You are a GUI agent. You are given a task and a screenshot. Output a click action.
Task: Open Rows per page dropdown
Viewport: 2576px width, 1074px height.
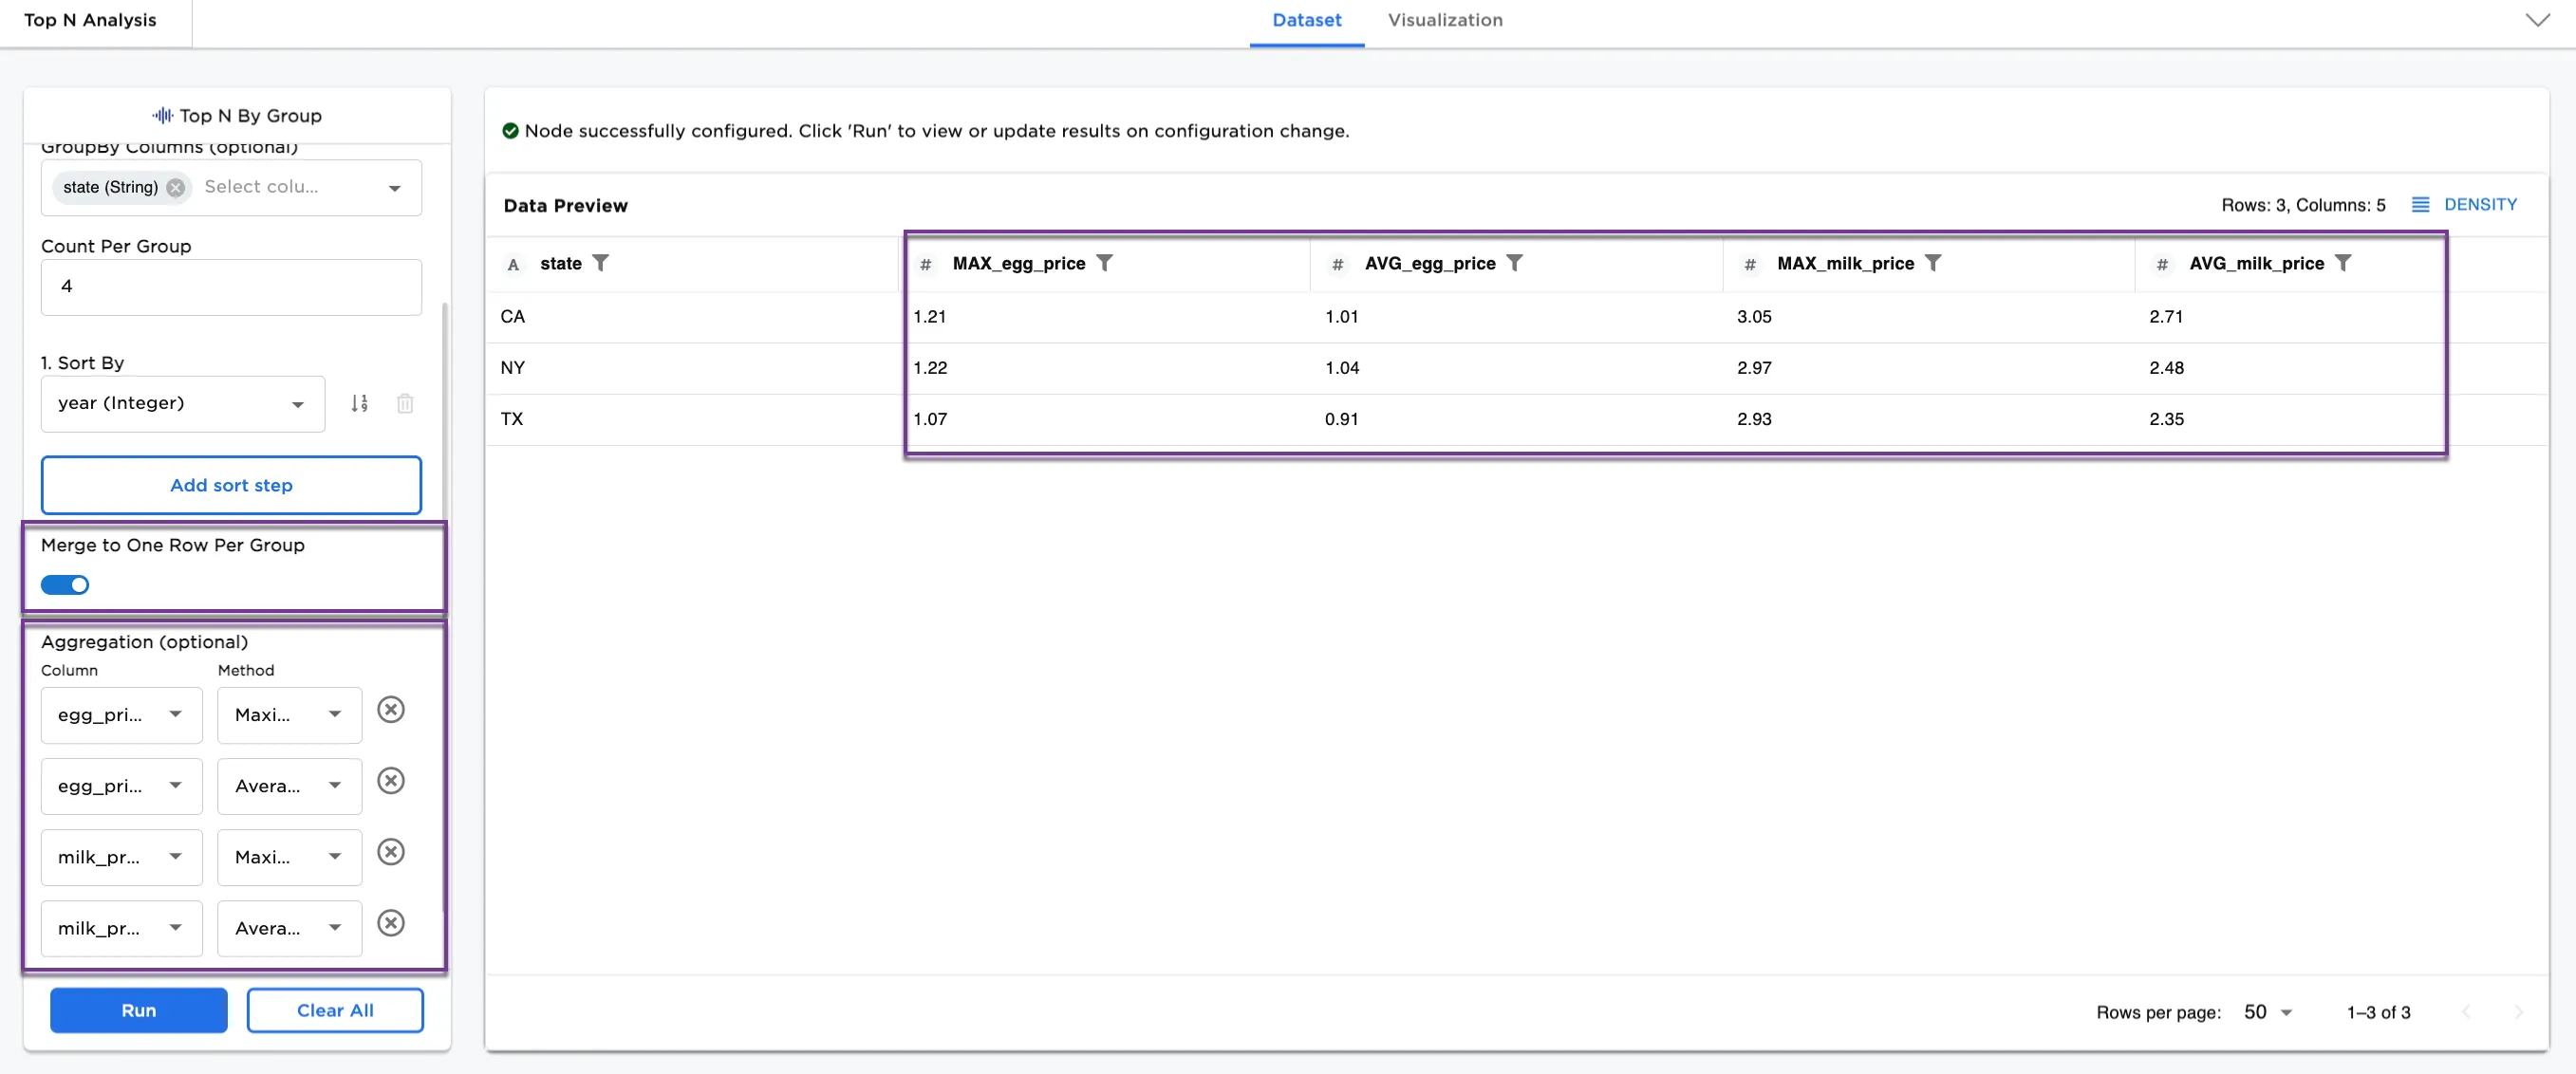[x=2267, y=1012]
